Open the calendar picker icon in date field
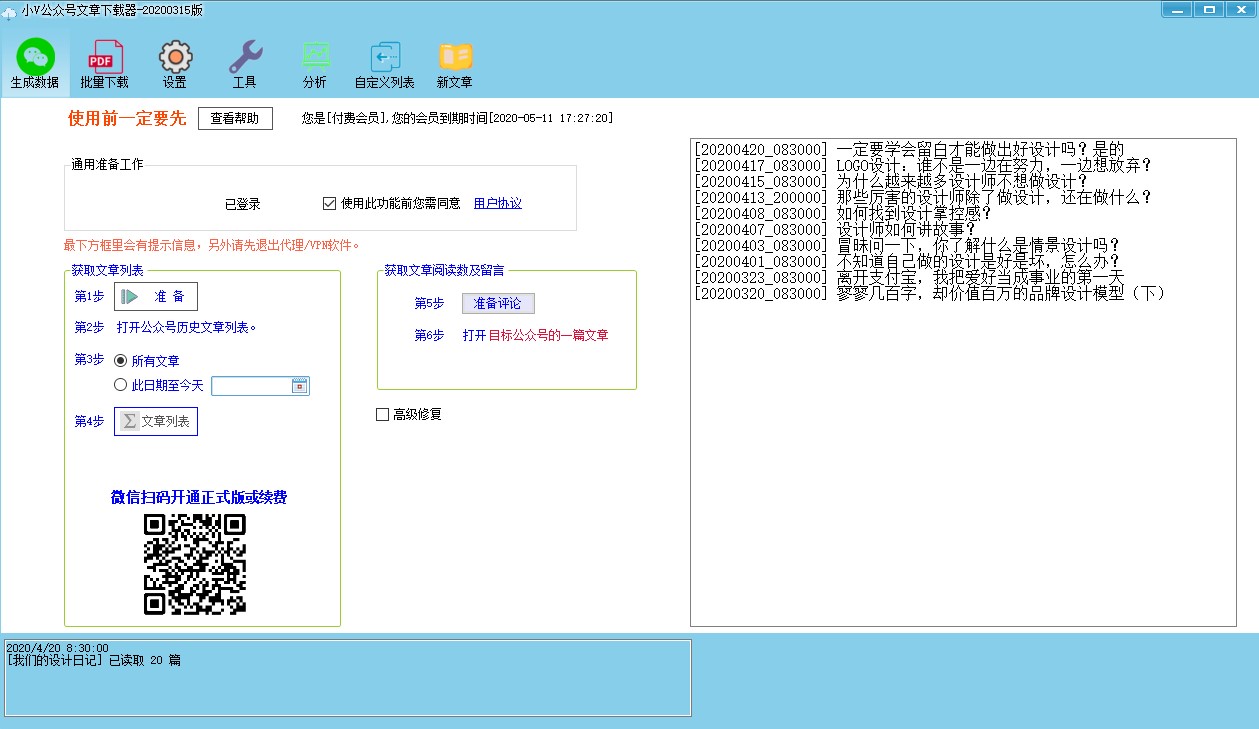 [299, 386]
